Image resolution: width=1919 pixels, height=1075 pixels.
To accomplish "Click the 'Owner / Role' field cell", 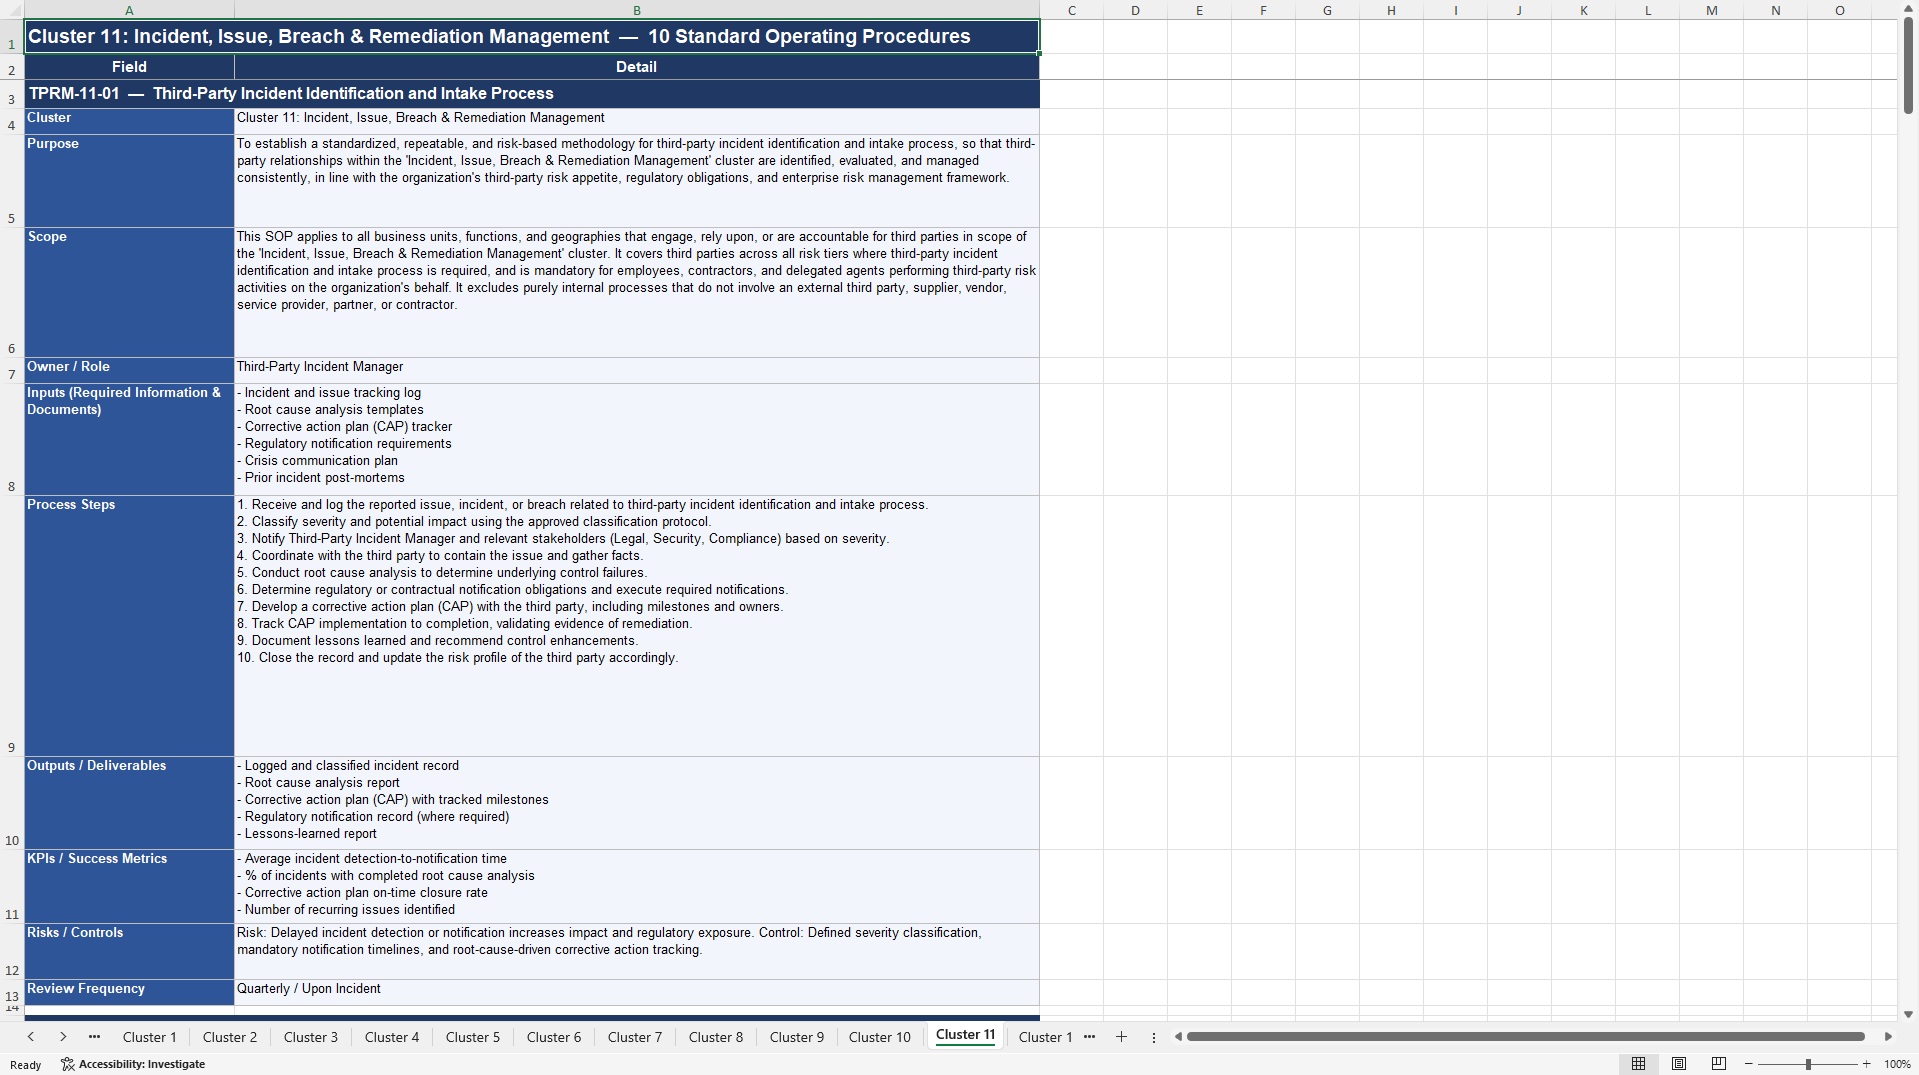I will [129, 371].
